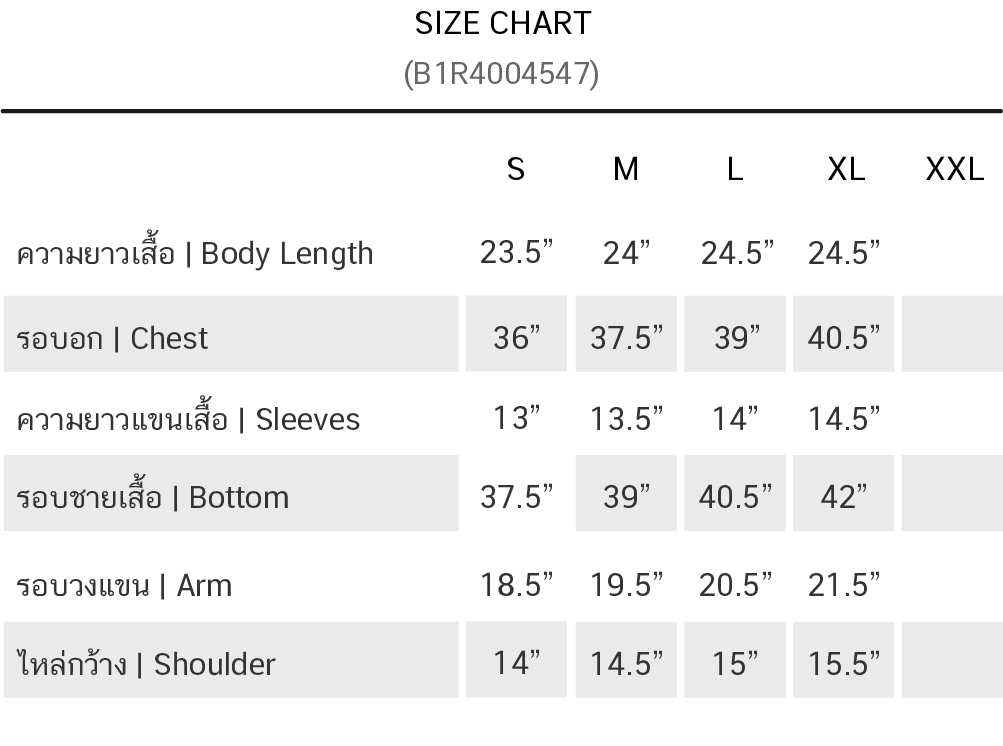Select the XXL size column header
This screenshot has height=746, width=1003.
click(954, 169)
